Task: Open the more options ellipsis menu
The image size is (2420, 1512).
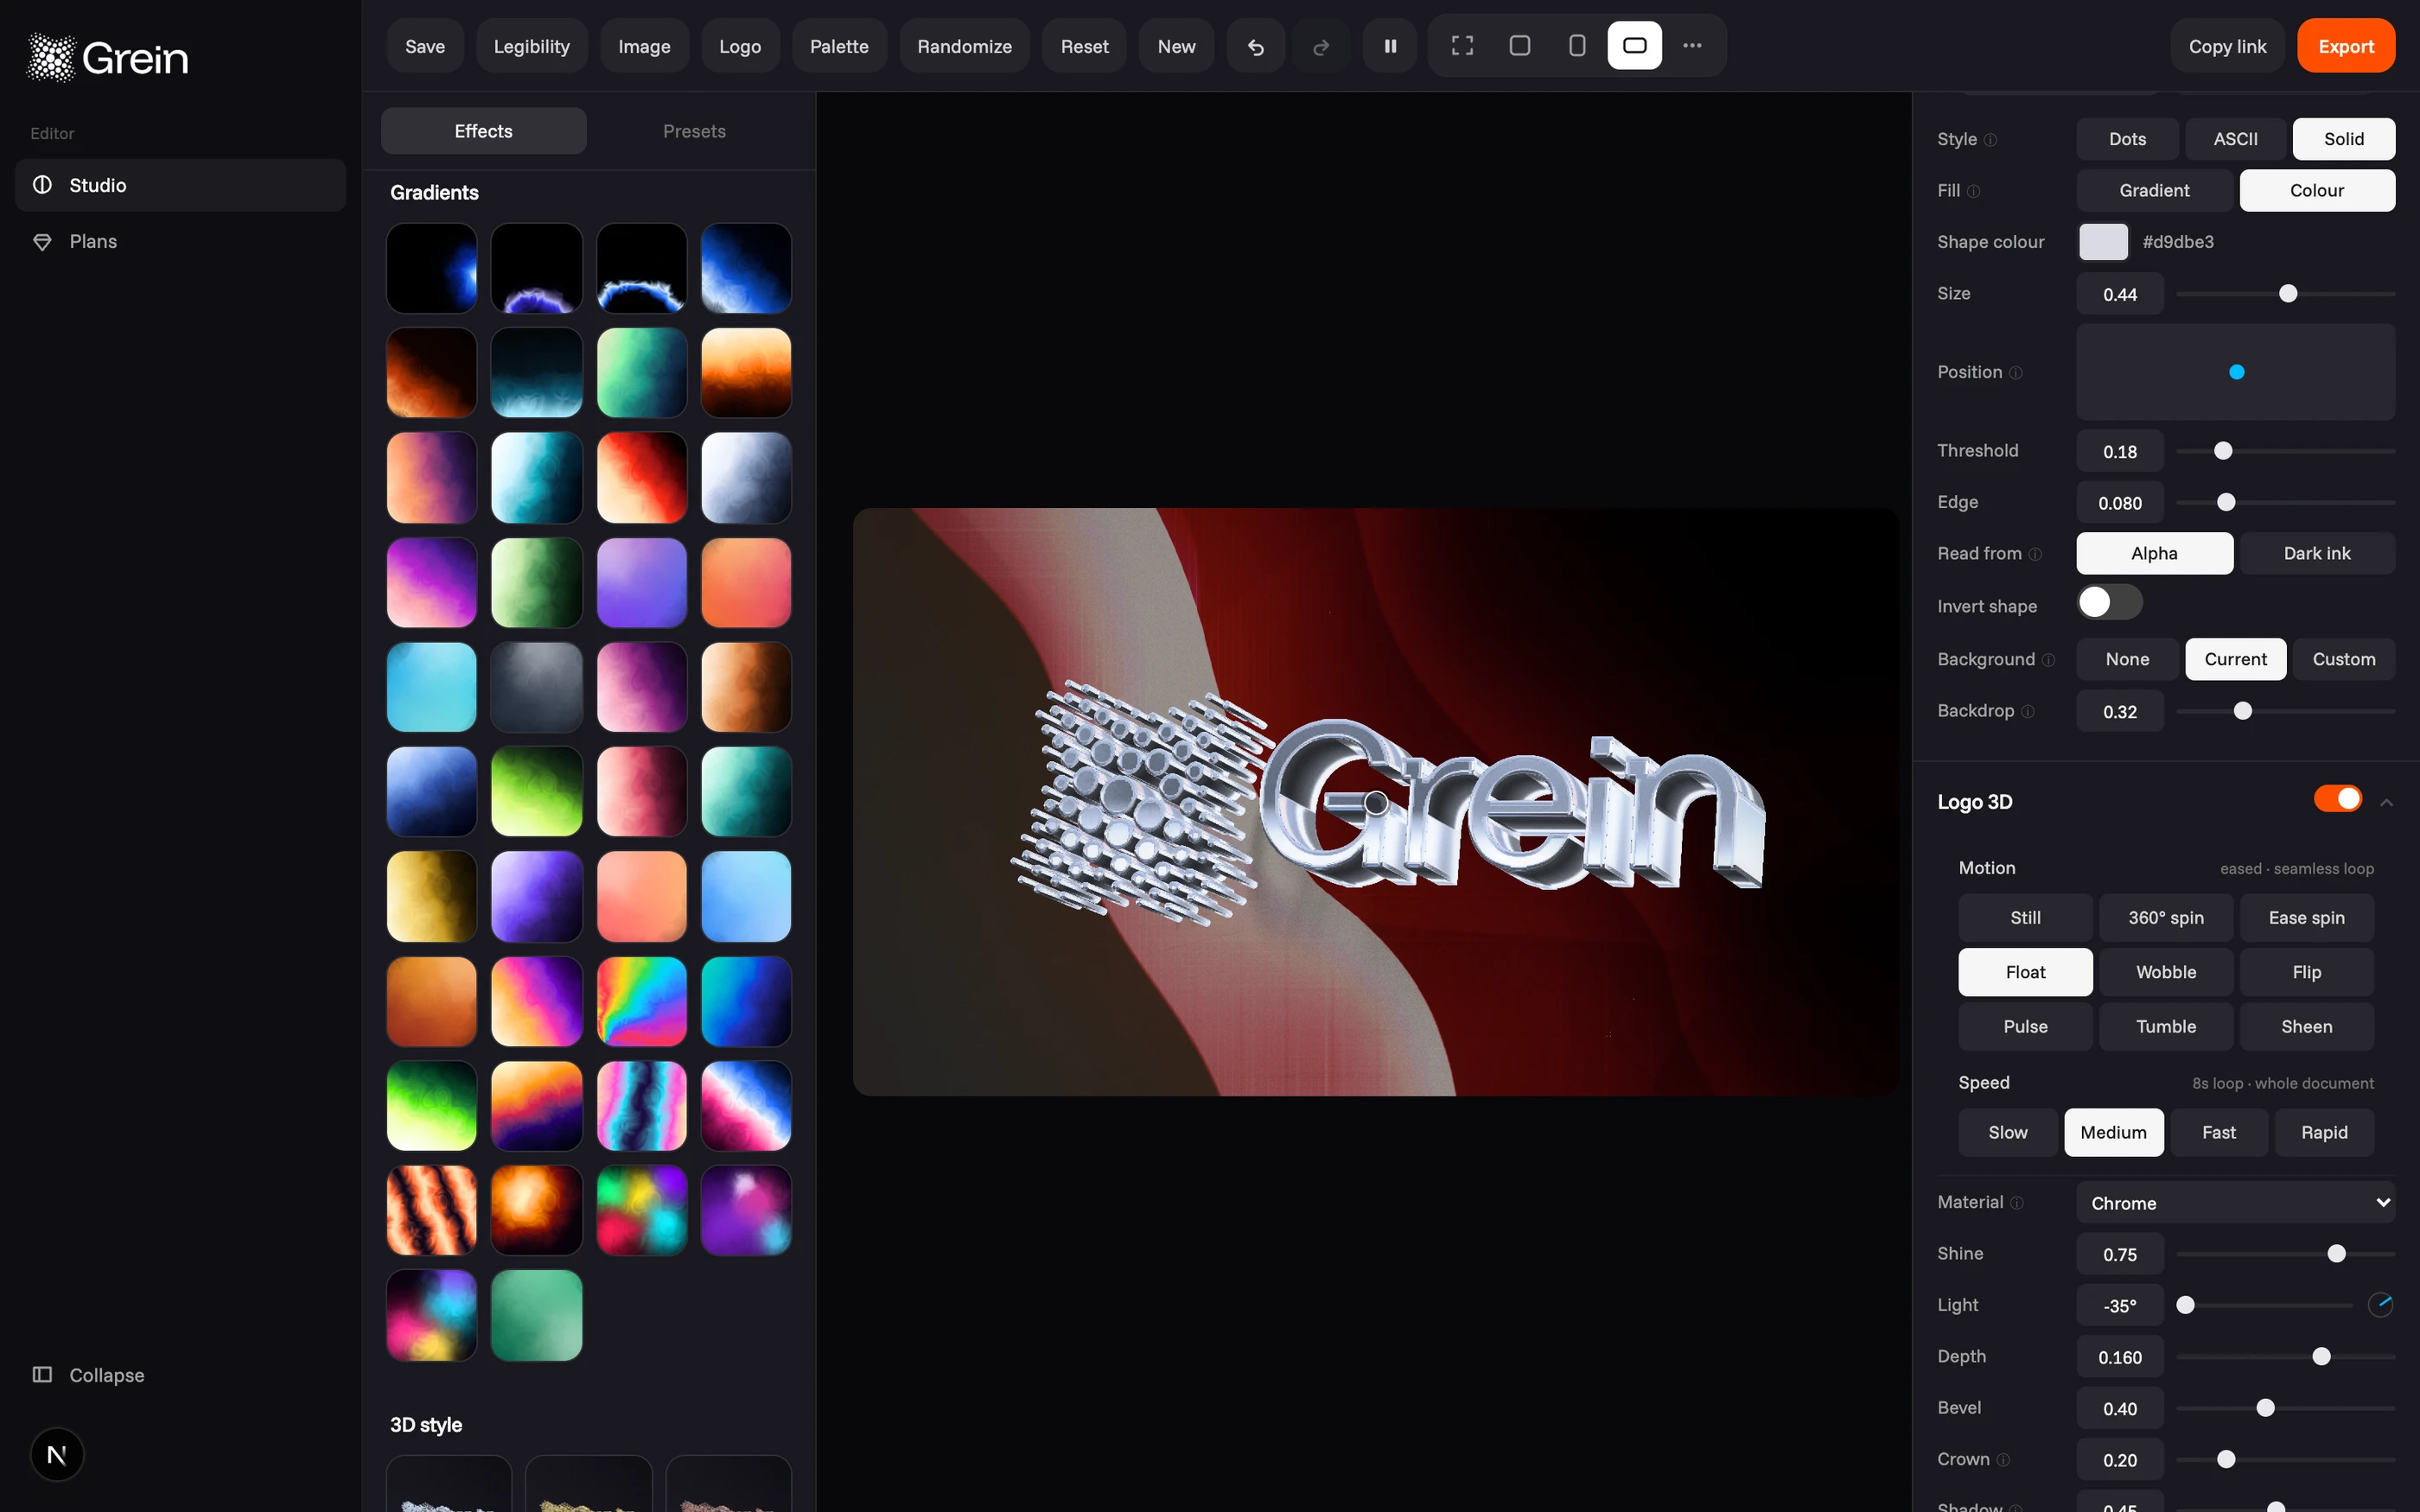Action: tap(1692, 46)
